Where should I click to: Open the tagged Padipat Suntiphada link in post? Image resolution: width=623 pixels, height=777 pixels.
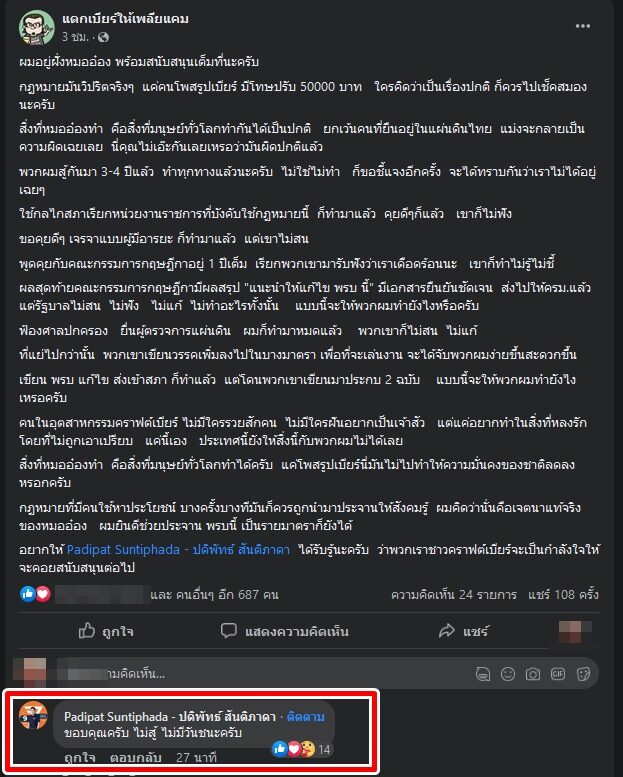[178, 550]
